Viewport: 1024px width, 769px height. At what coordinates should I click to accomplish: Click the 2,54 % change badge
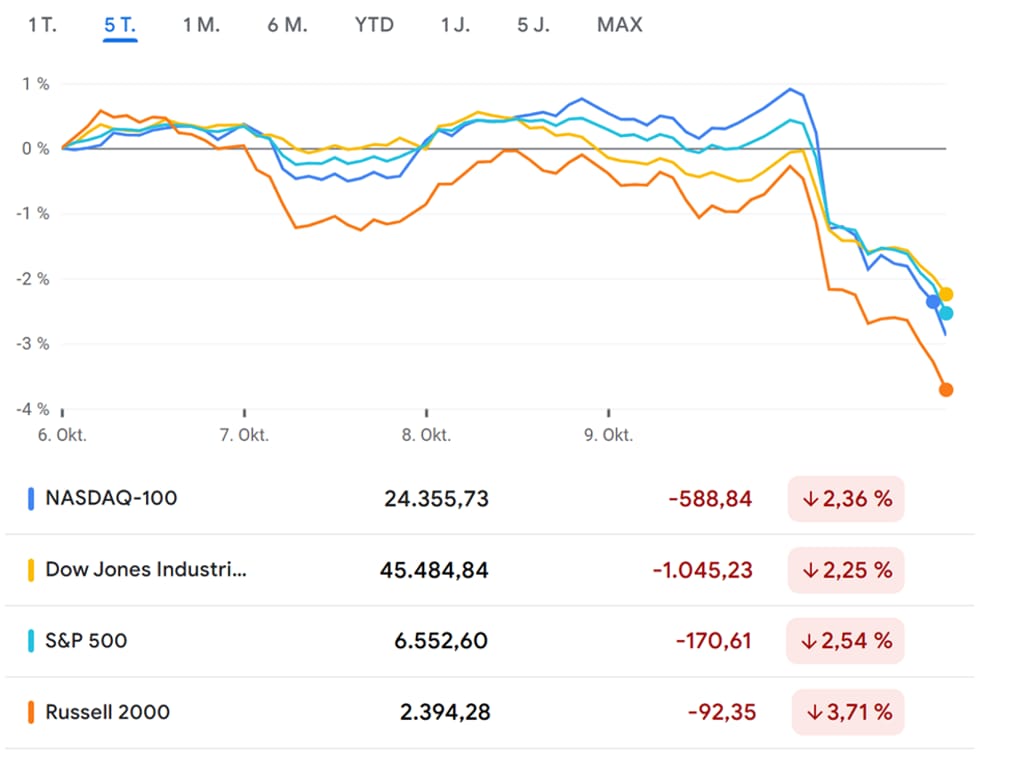pyautogui.click(x=846, y=641)
